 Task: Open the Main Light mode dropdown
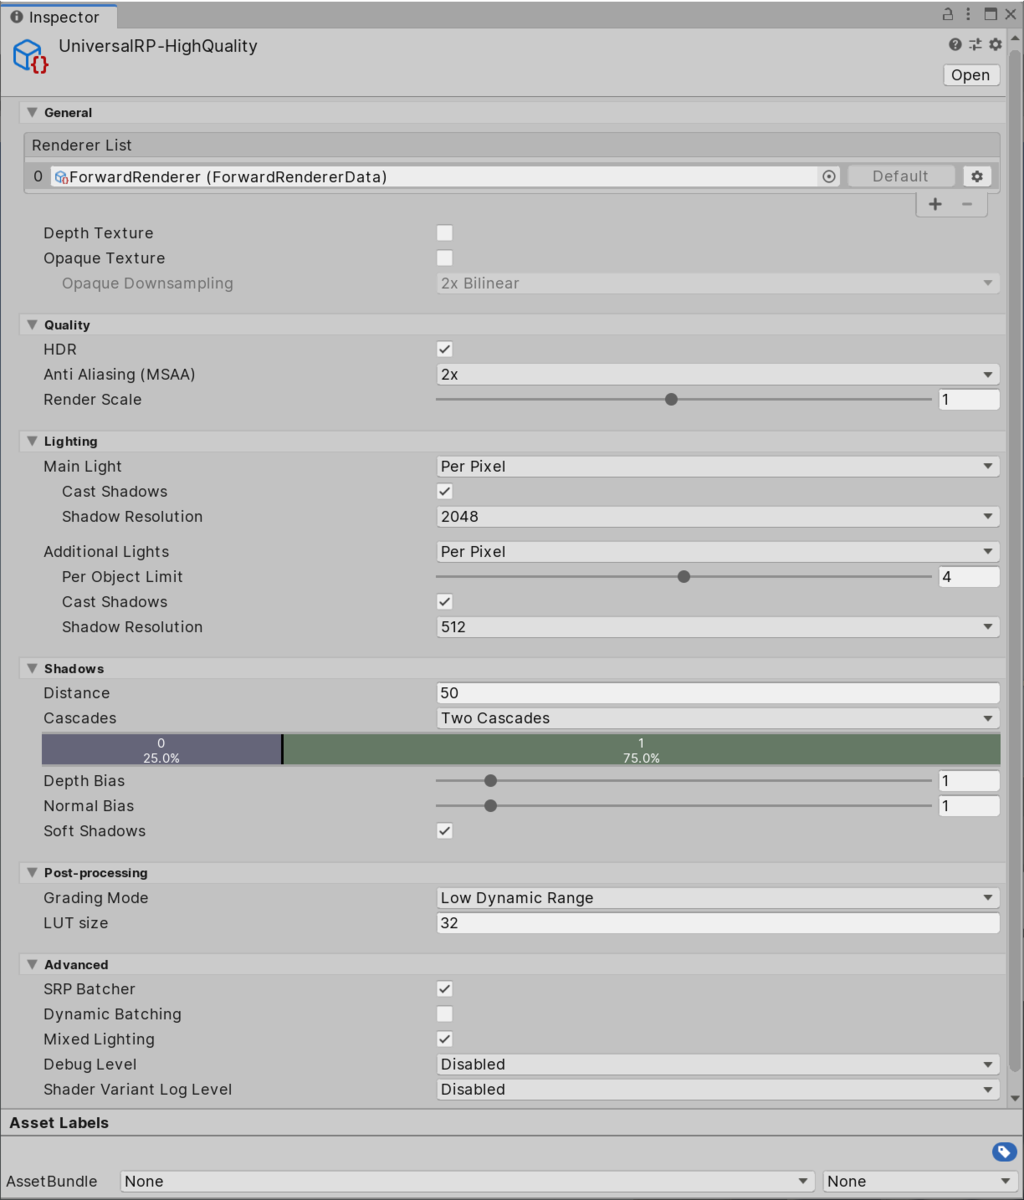[718, 466]
